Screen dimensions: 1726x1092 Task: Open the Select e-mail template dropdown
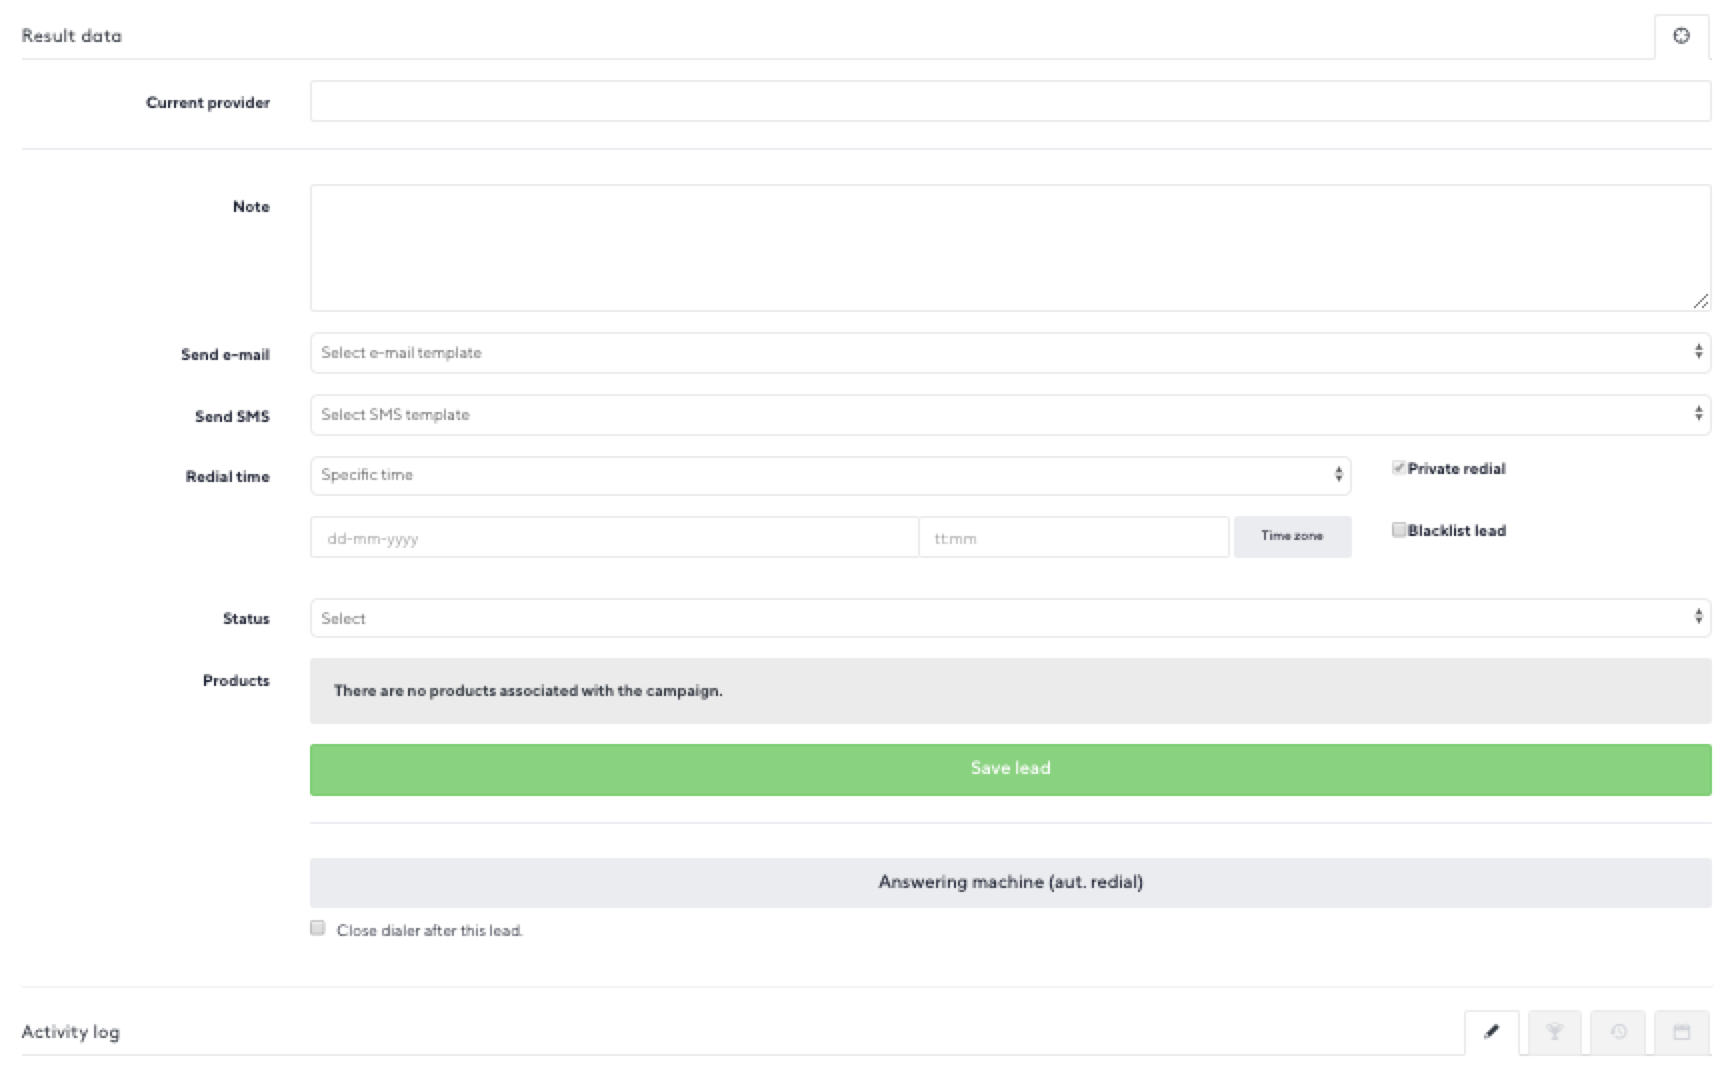pyautogui.click(x=1010, y=353)
